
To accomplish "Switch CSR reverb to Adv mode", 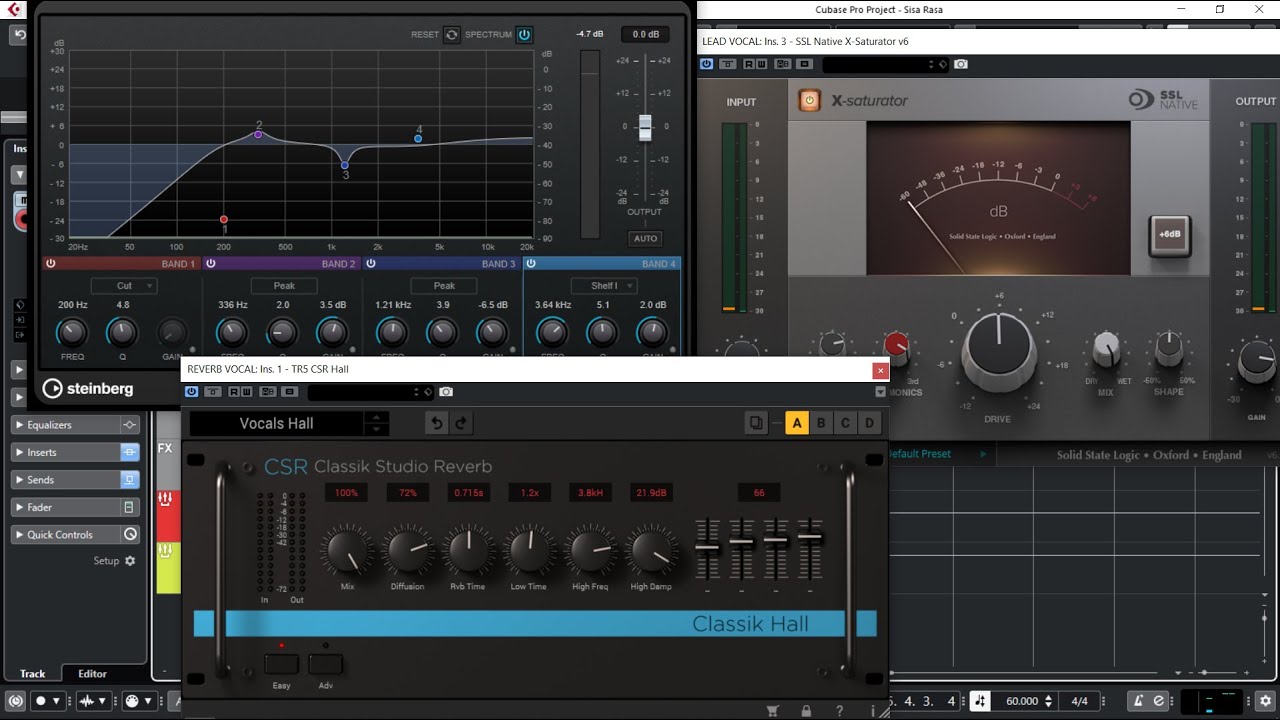I will (x=325, y=664).
